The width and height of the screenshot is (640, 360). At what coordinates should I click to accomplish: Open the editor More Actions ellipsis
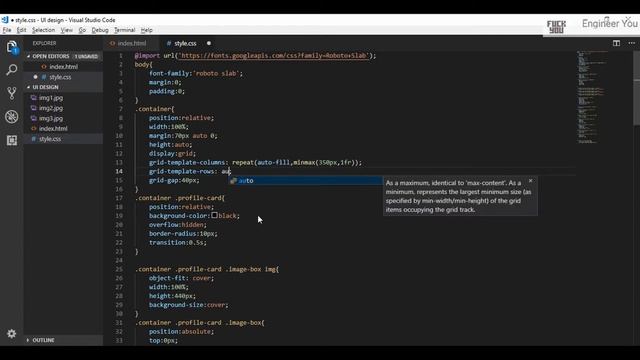coord(631,43)
